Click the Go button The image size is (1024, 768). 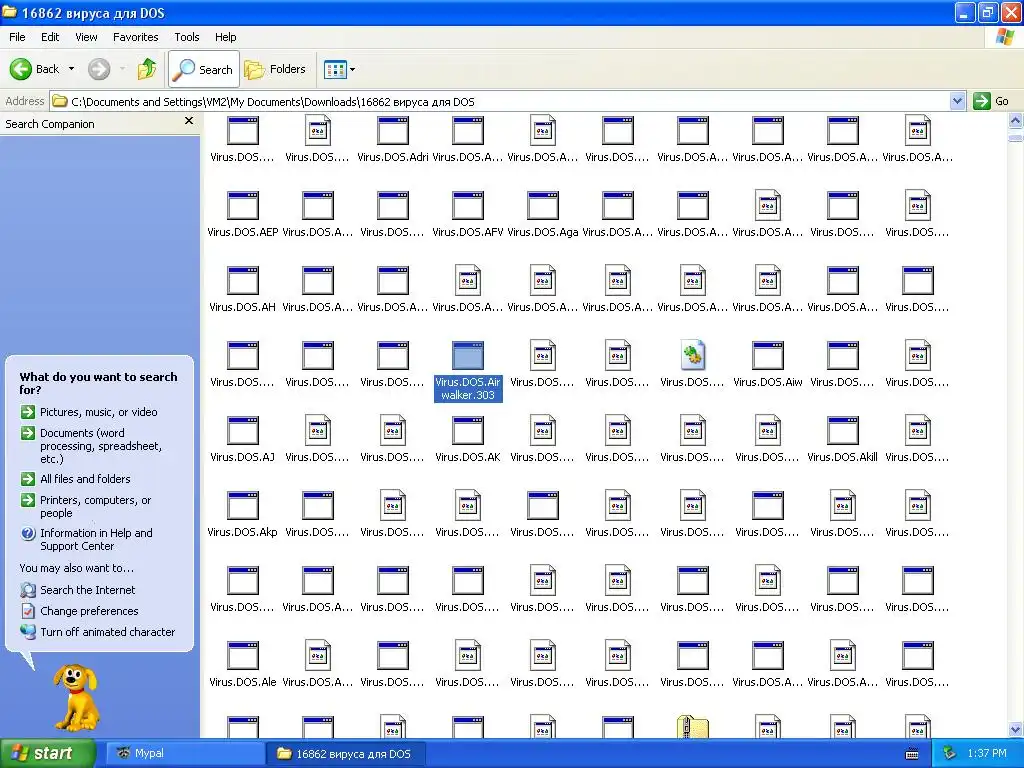[991, 101]
